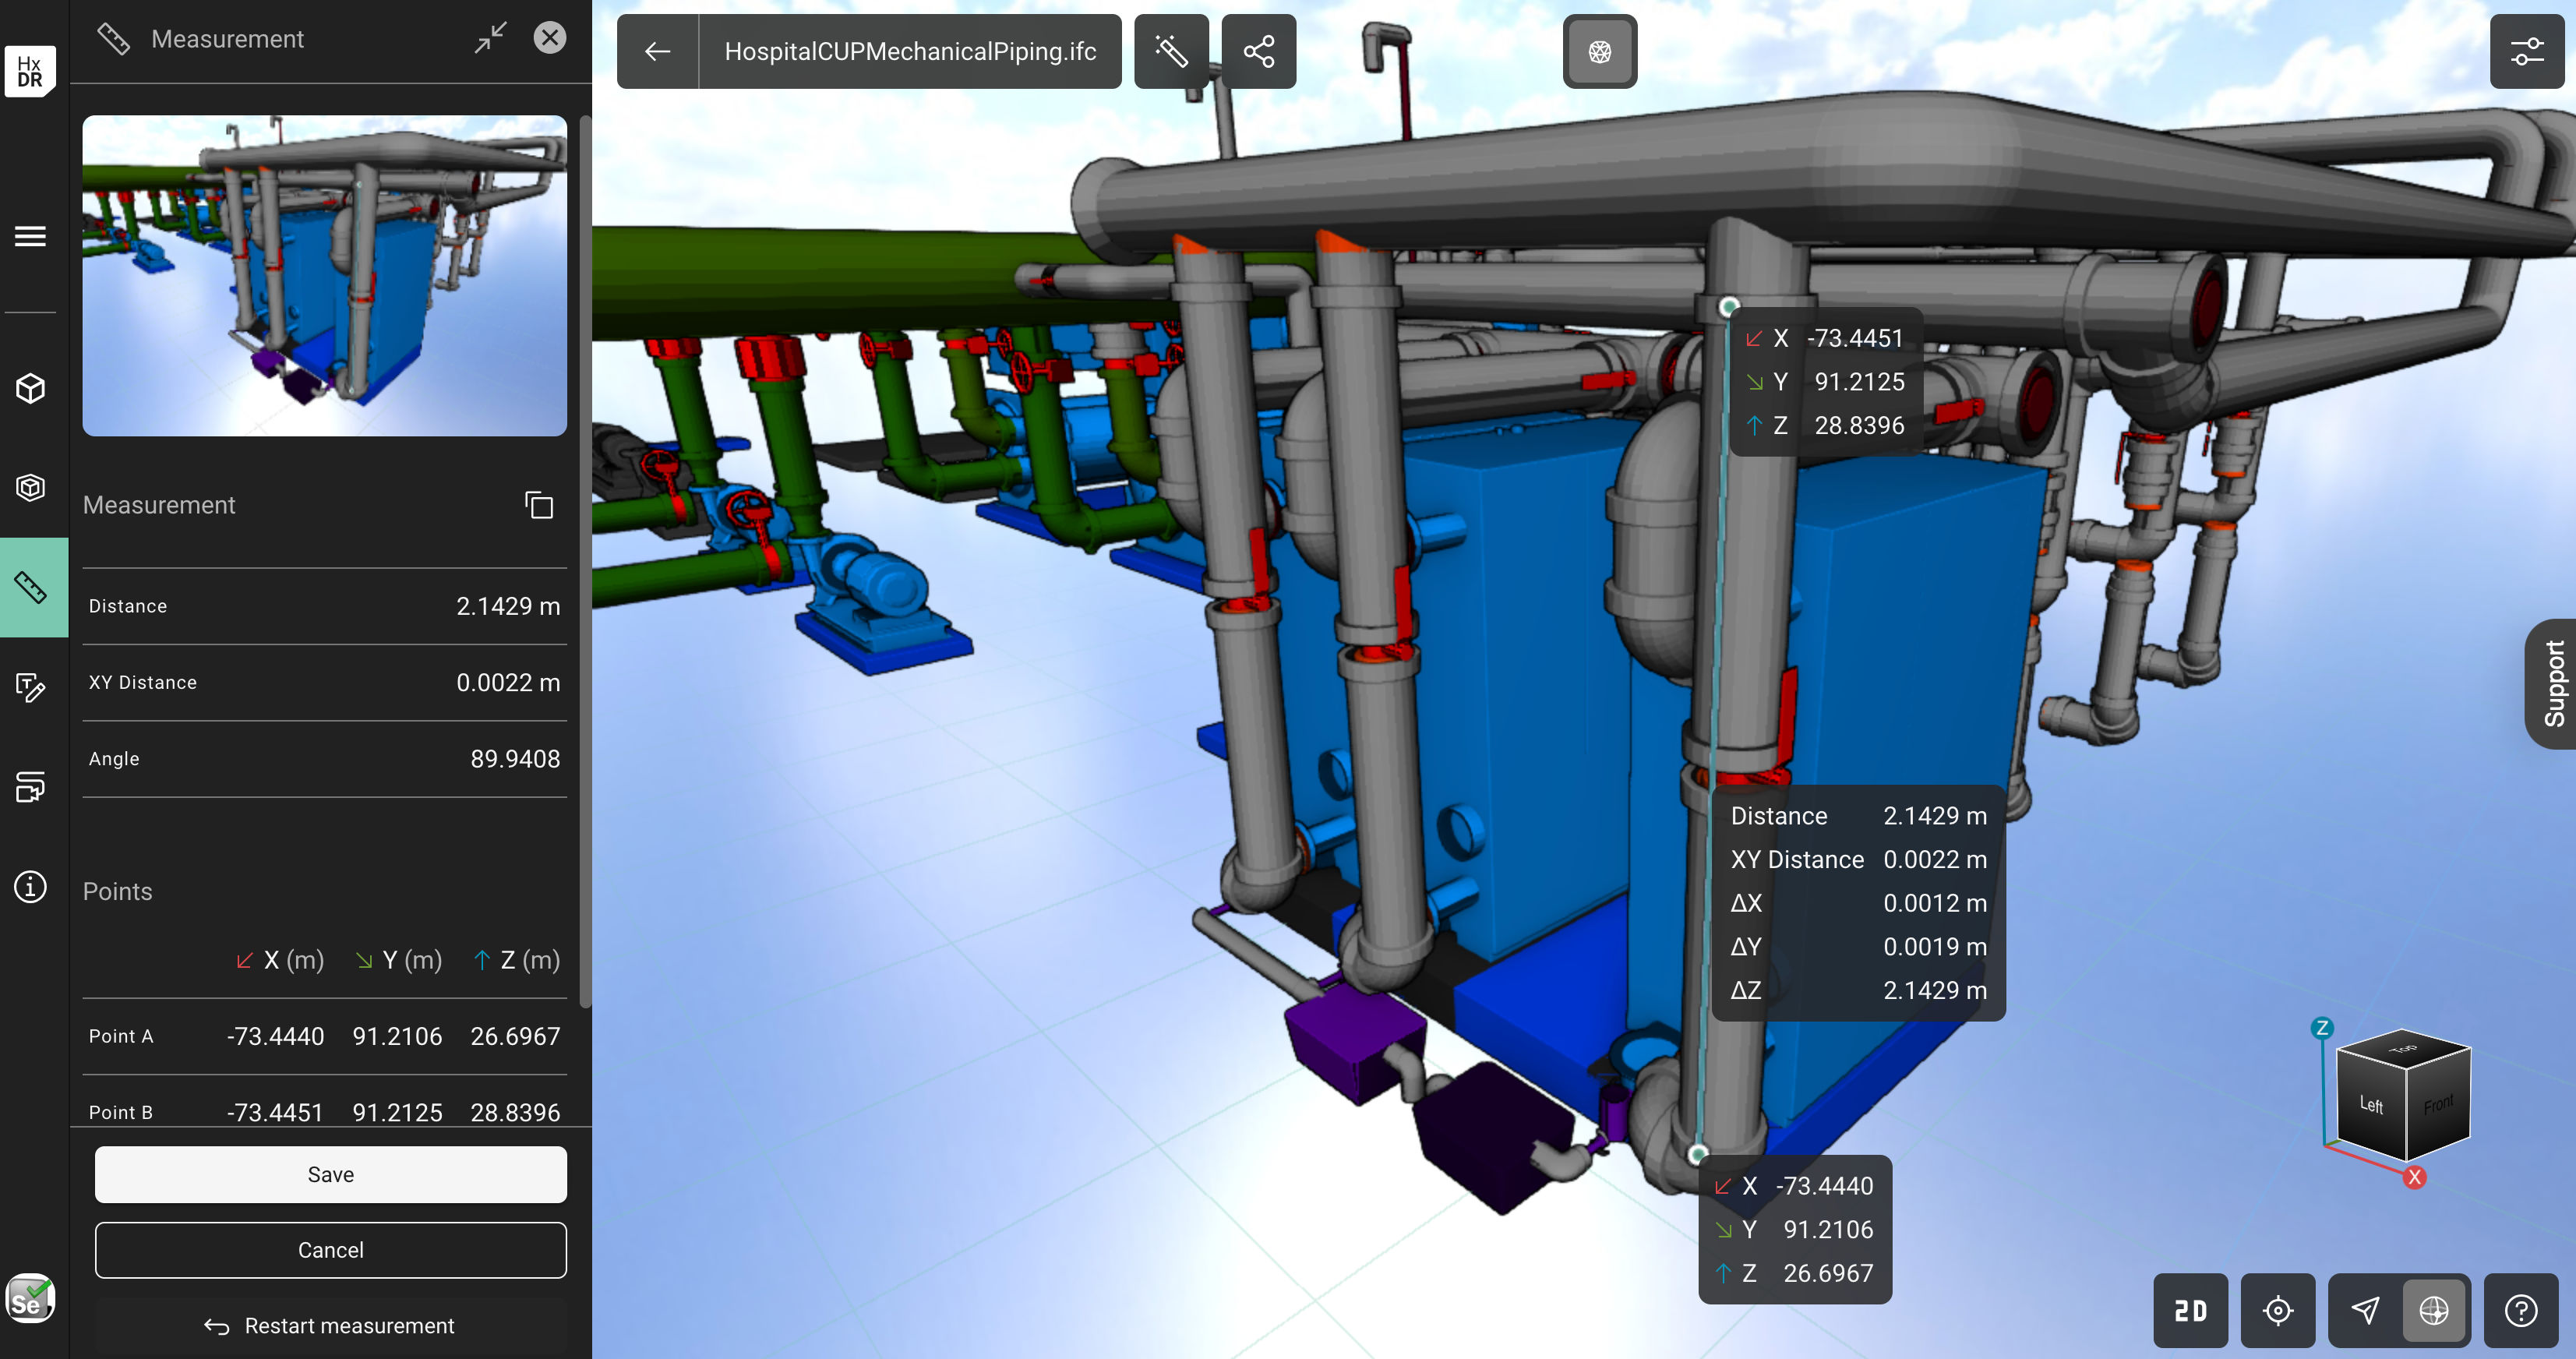Click the magic wand tool button
Image resolution: width=2576 pixels, height=1359 pixels.
pyautogui.click(x=1170, y=51)
